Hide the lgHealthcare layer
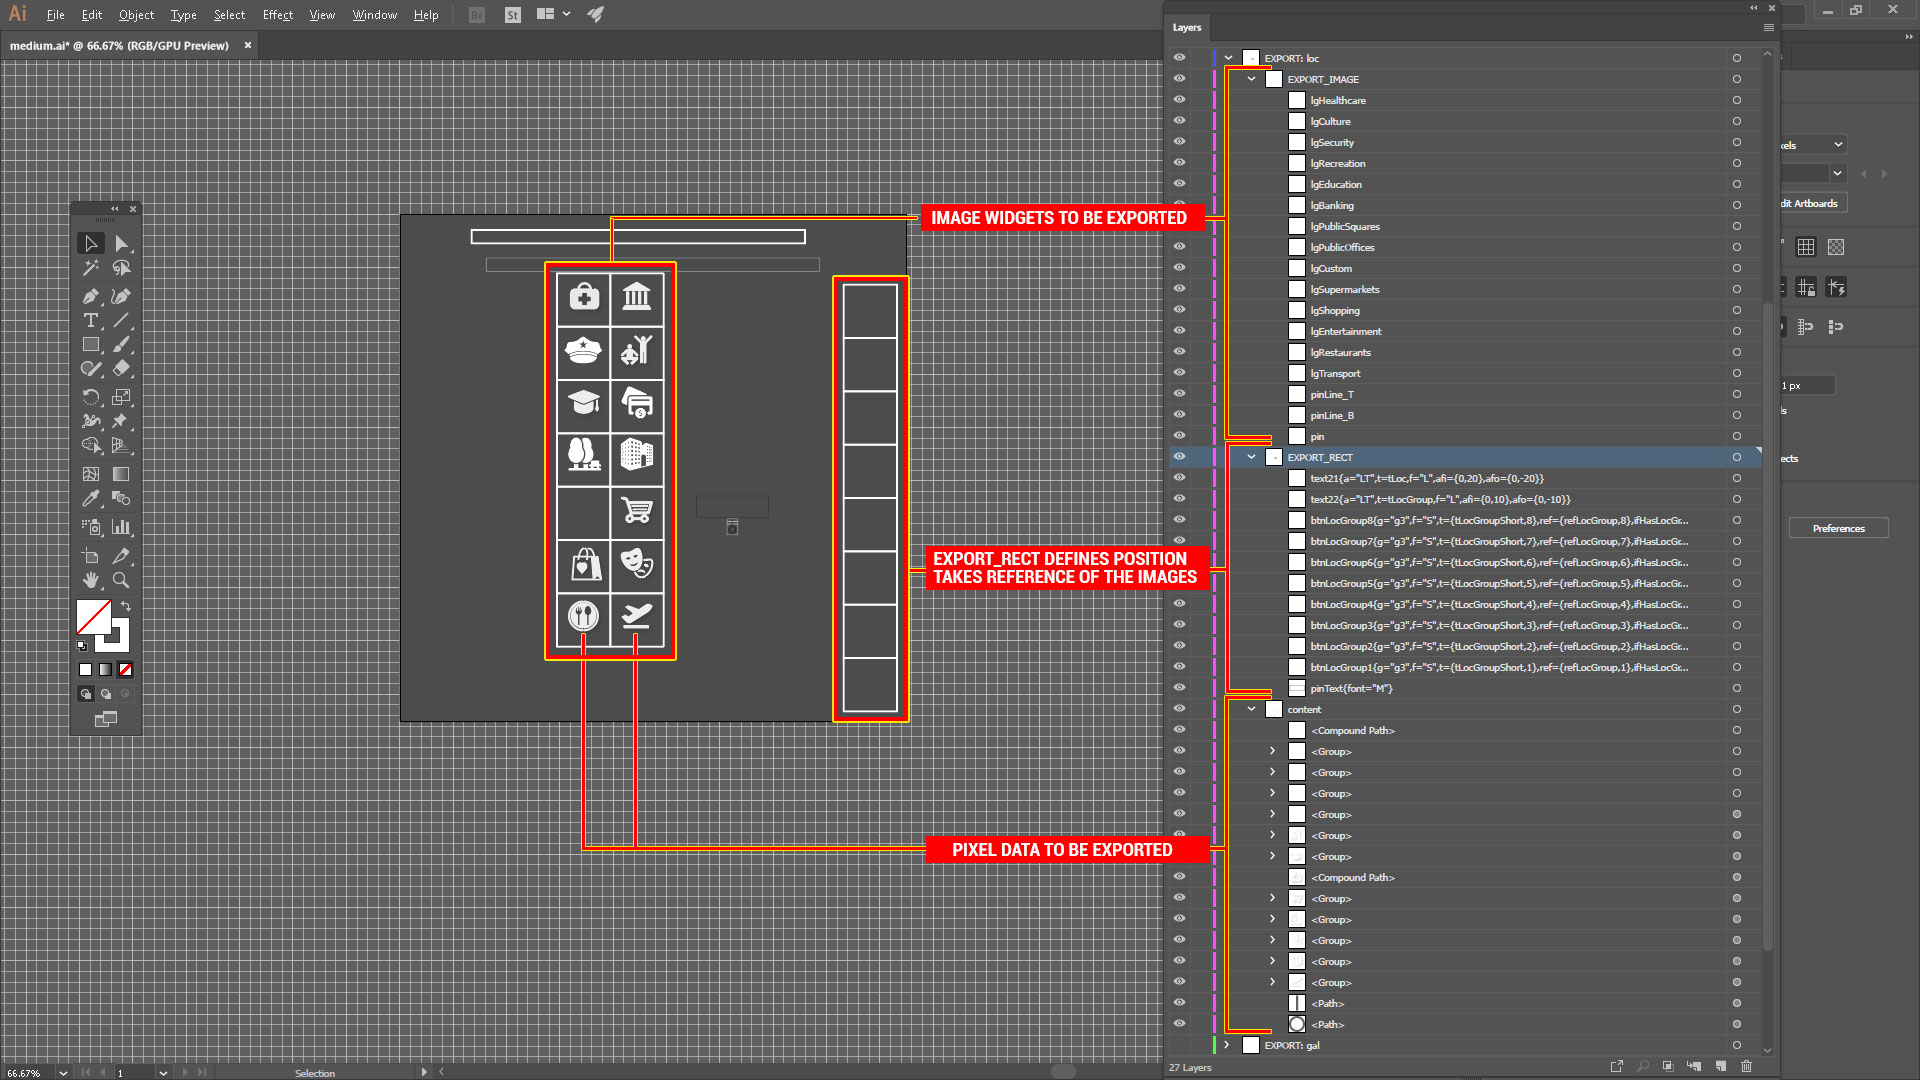 1179,100
